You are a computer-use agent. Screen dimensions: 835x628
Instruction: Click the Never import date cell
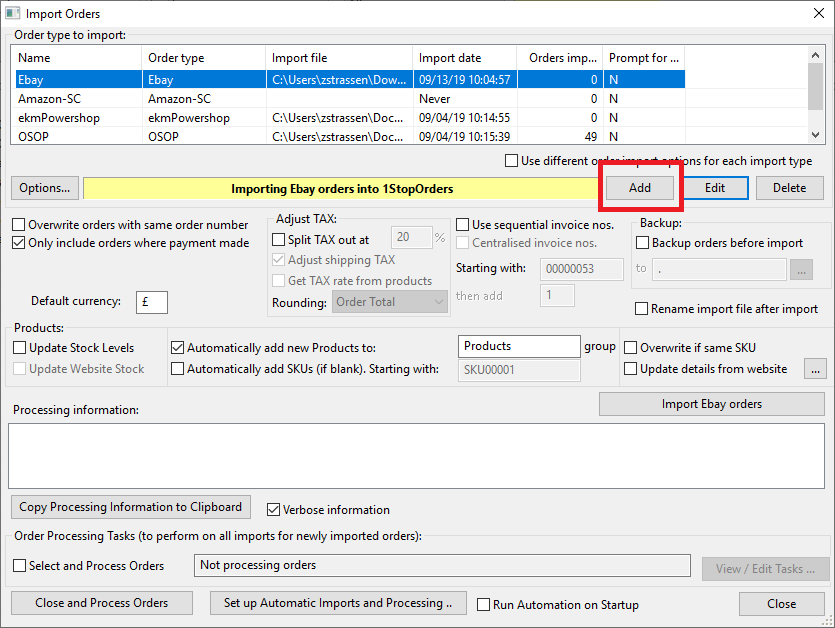coord(464,99)
